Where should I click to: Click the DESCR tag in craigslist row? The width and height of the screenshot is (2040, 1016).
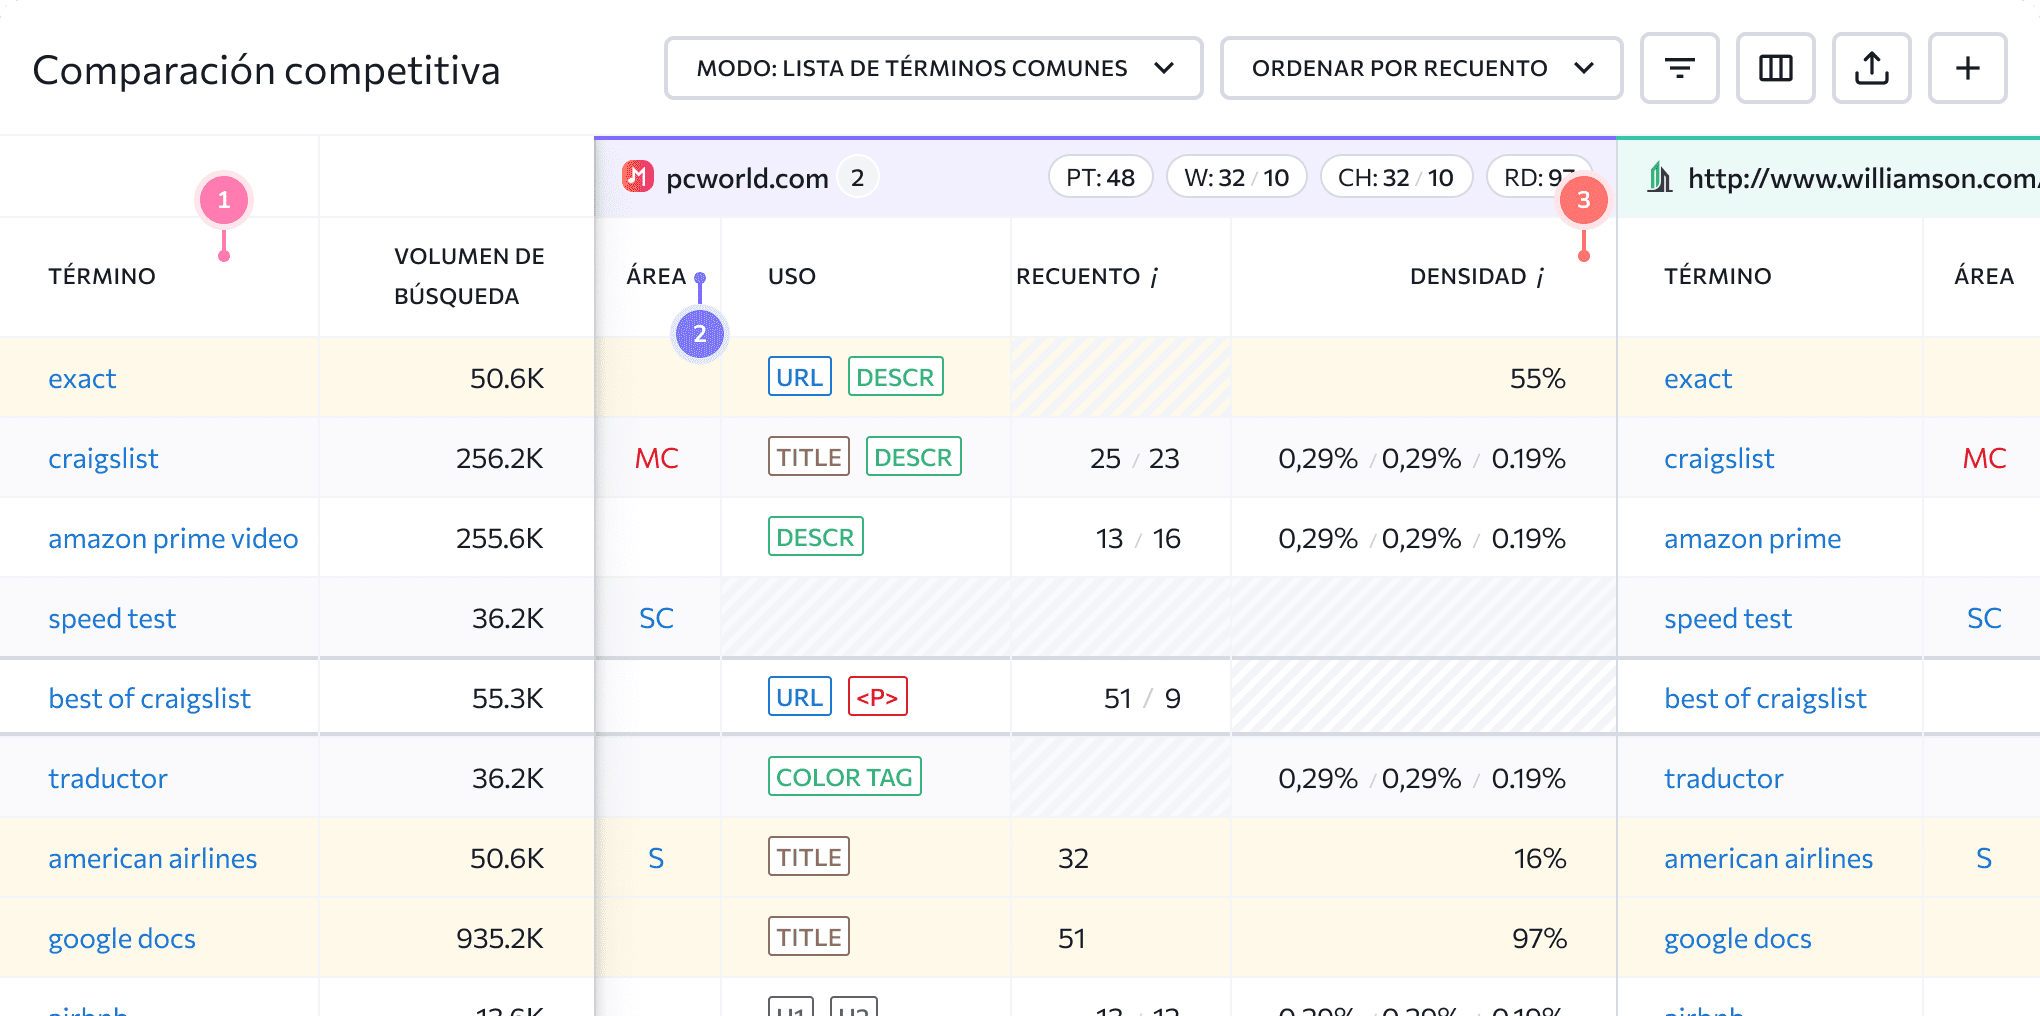pos(913,456)
